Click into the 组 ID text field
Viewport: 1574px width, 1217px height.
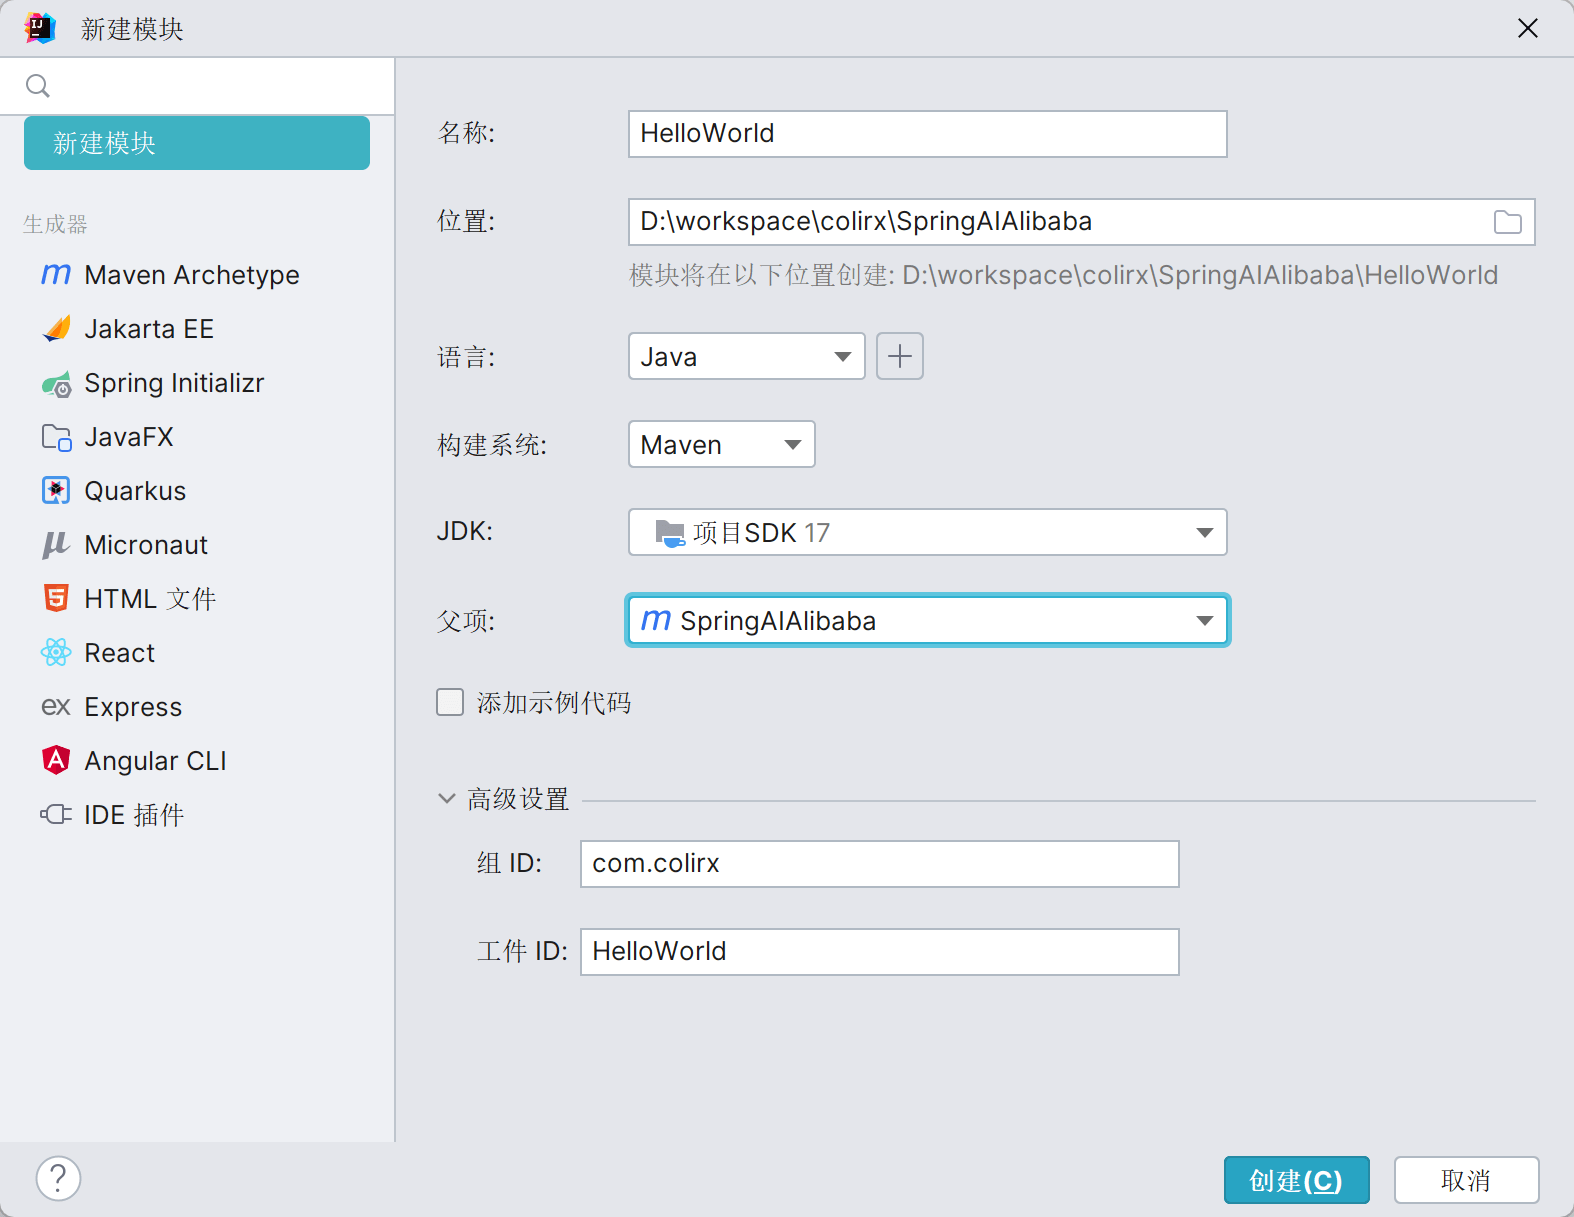(x=879, y=864)
